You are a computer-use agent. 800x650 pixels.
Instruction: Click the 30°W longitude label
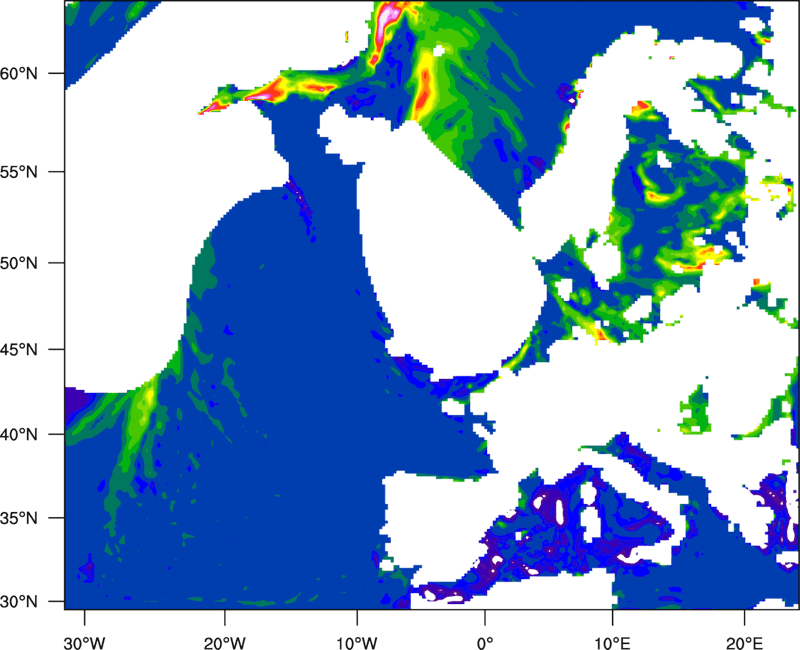coord(85,643)
